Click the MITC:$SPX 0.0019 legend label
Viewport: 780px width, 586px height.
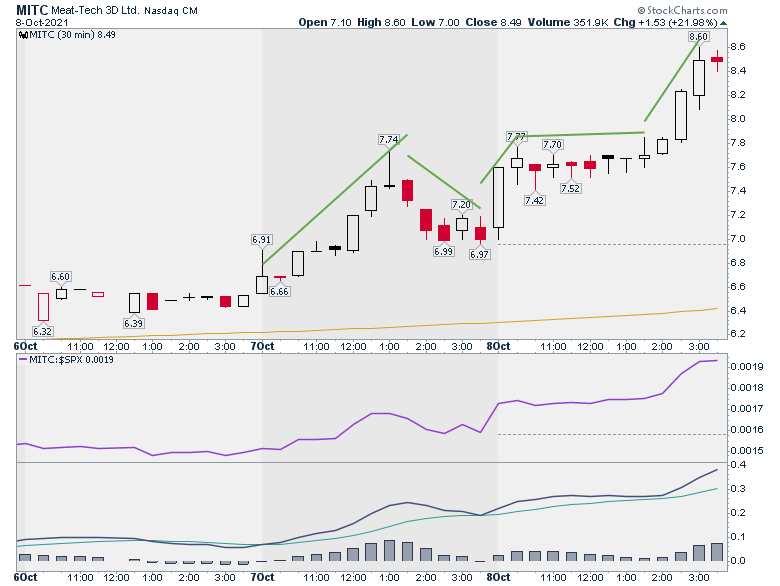(71, 360)
